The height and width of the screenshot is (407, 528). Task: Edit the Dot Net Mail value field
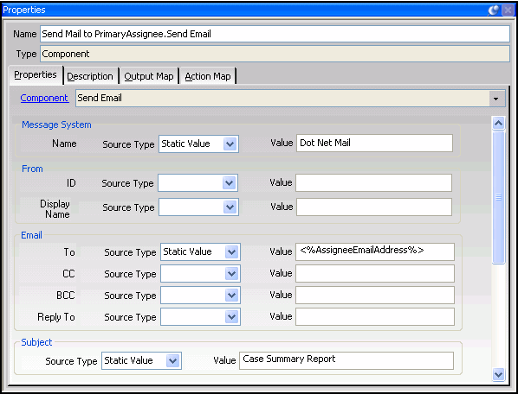[374, 143]
